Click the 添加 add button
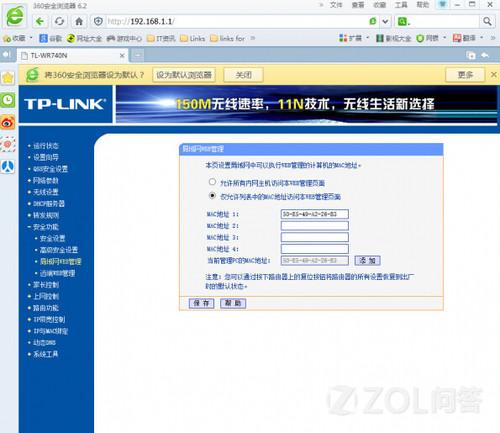The width and height of the screenshot is (500, 433). tap(367, 260)
